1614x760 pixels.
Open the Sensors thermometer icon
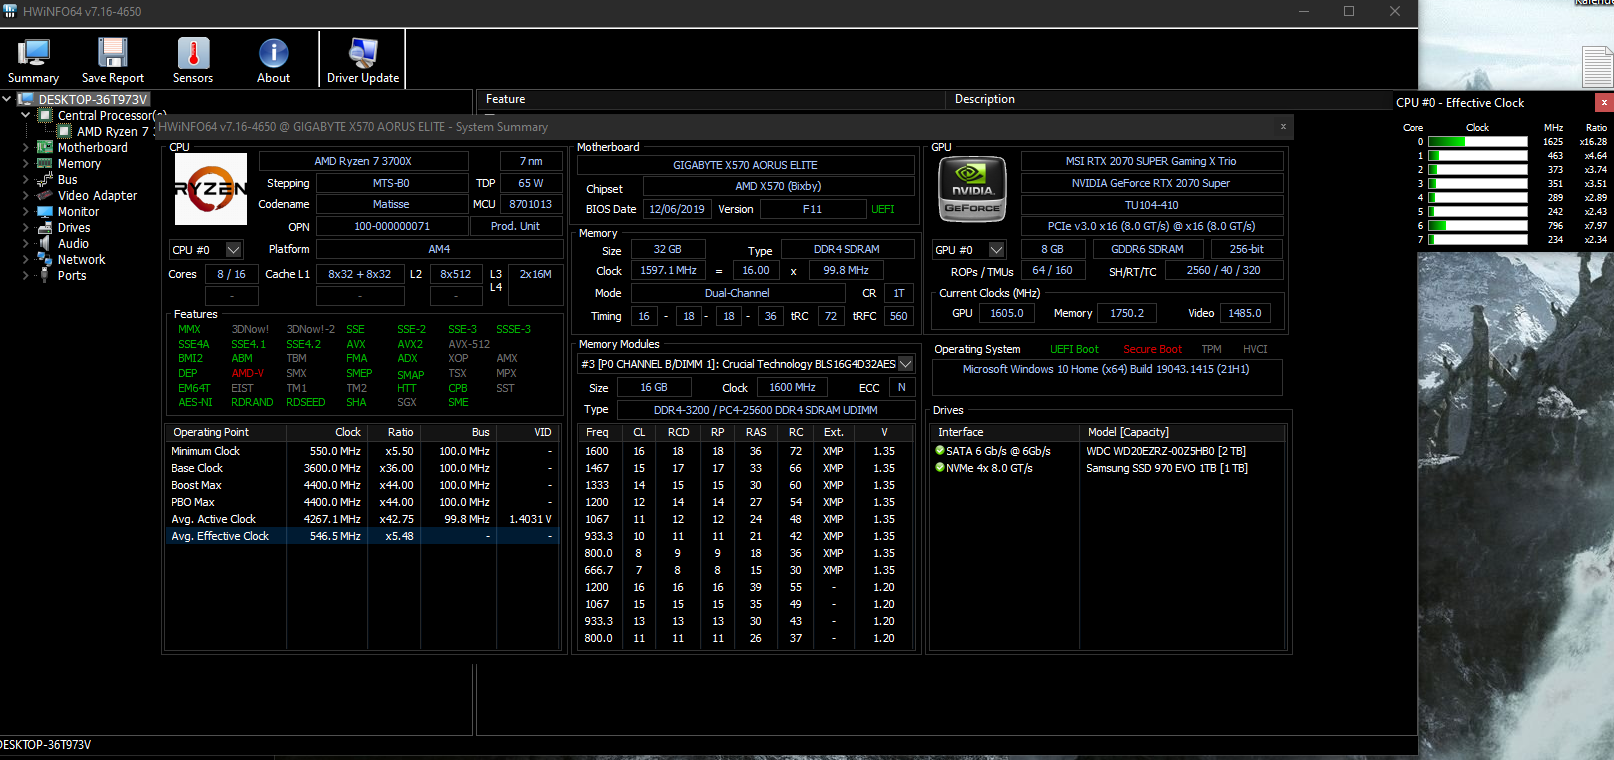(x=193, y=53)
